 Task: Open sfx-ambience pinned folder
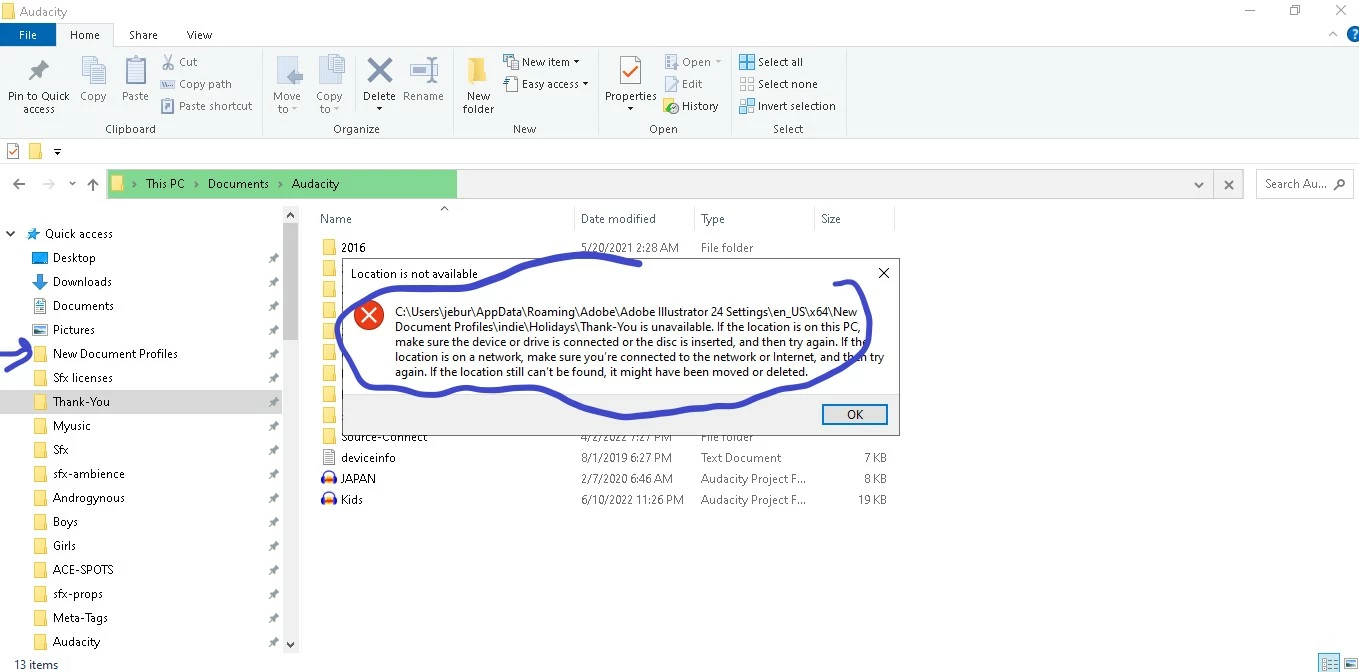click(89, 474)
